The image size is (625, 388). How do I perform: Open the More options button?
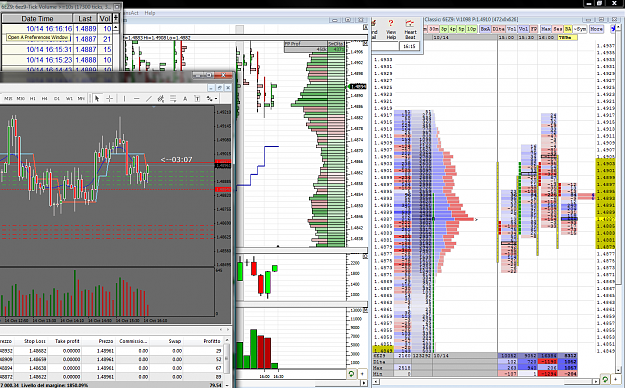[597, 29]
